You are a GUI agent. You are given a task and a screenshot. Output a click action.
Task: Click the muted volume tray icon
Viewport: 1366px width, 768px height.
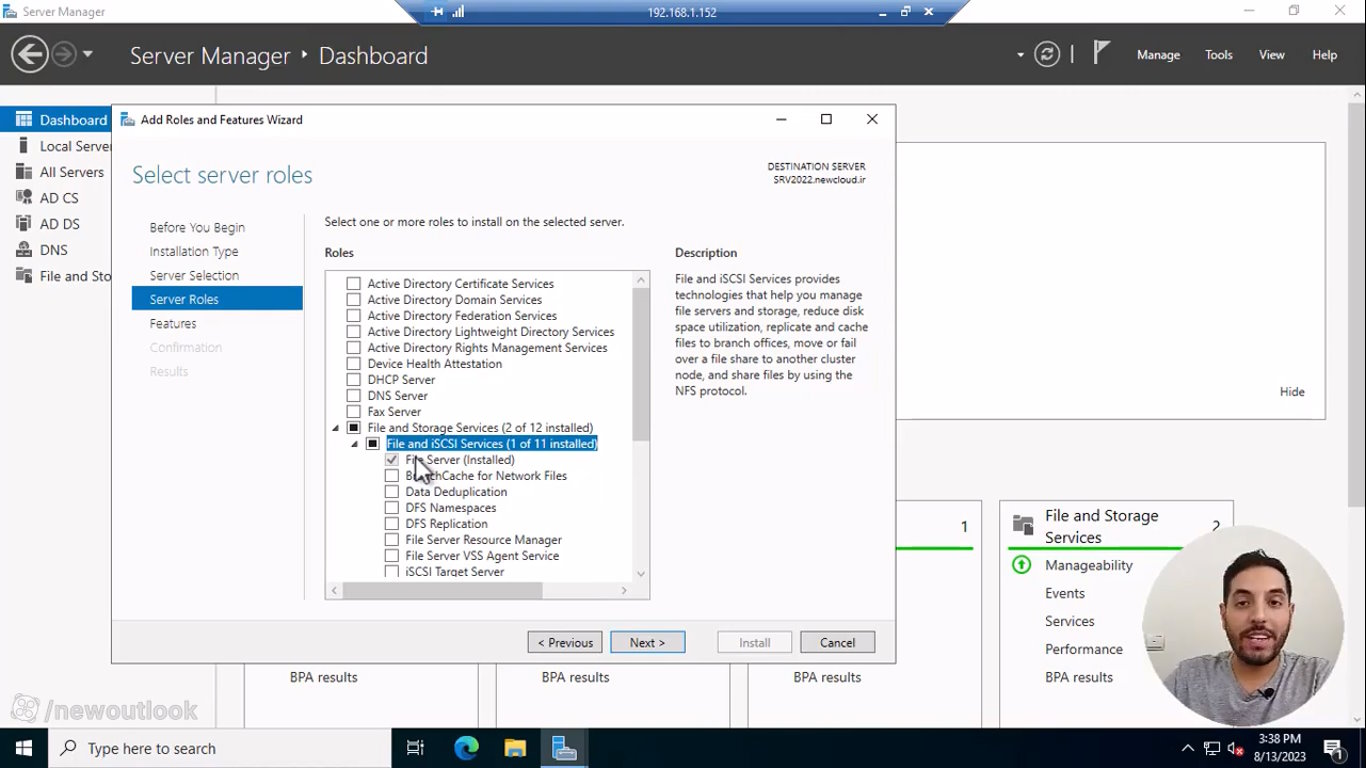tap(1235, 748)
